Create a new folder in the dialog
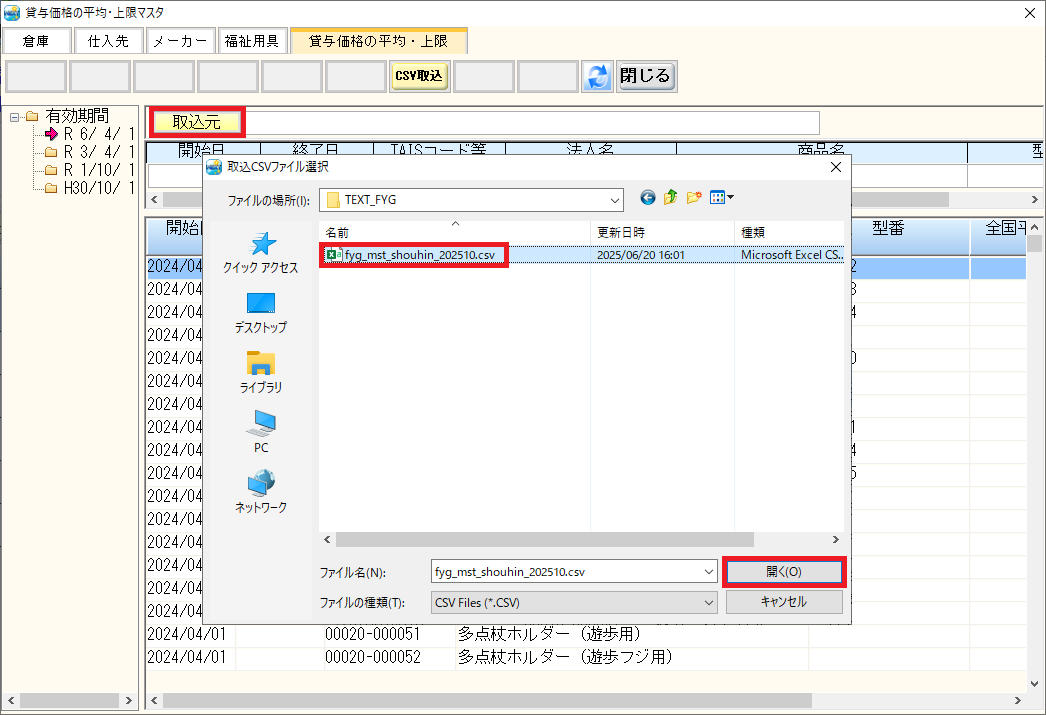Image resolution: width=1046 pixels, height=715 pixels. [x=694, y=198]
